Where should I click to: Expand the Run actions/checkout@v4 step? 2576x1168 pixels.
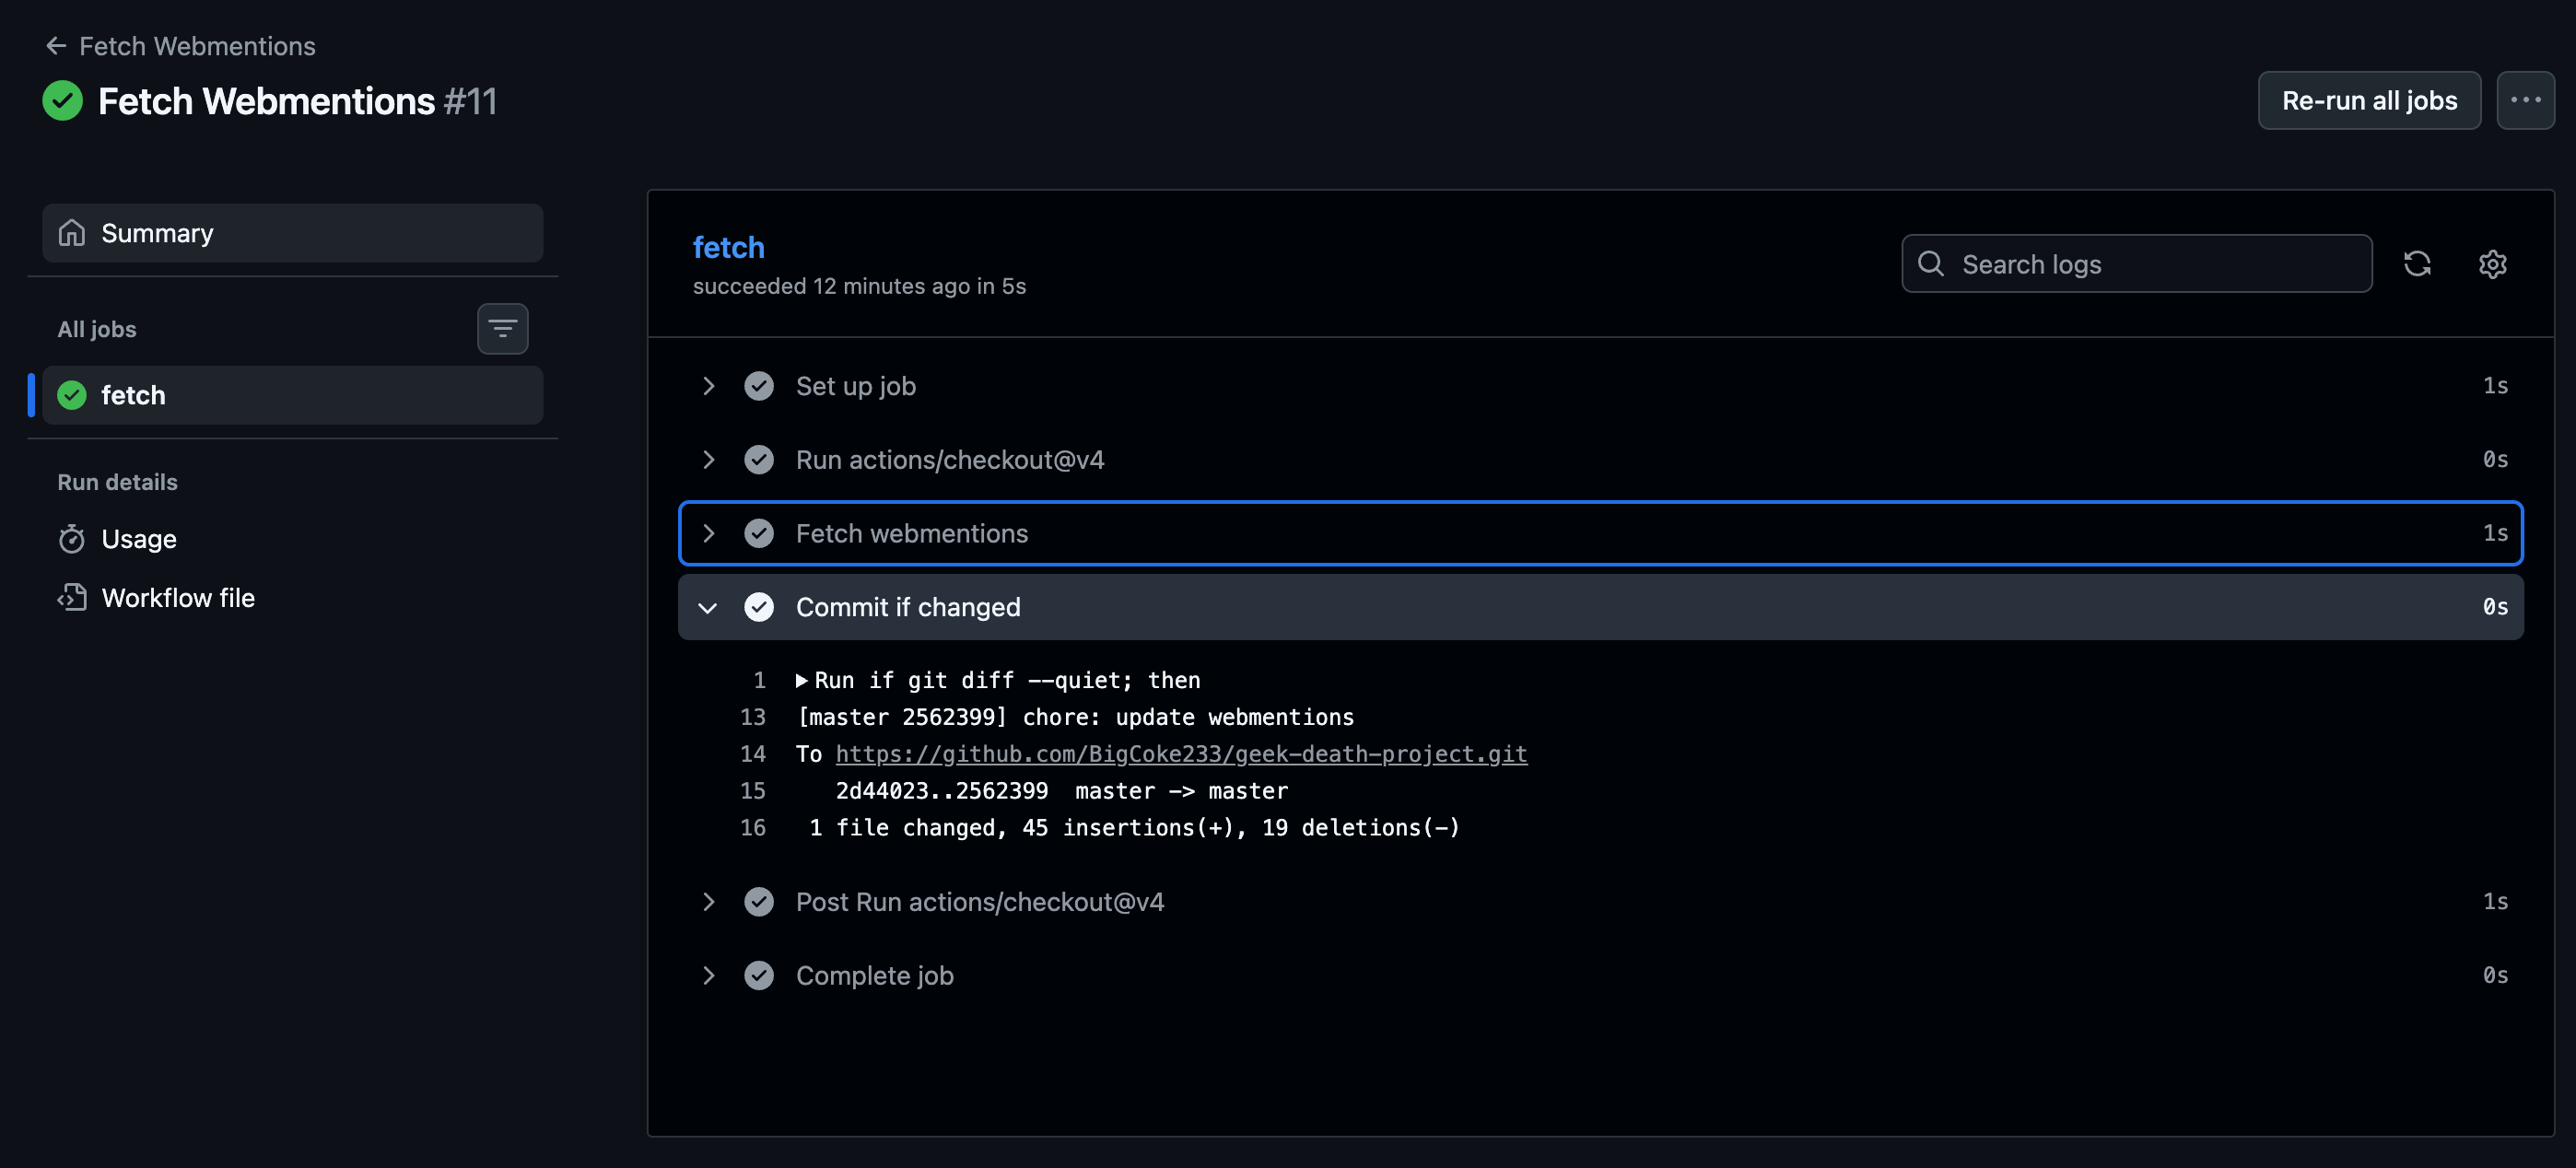(x=708, y=460)
